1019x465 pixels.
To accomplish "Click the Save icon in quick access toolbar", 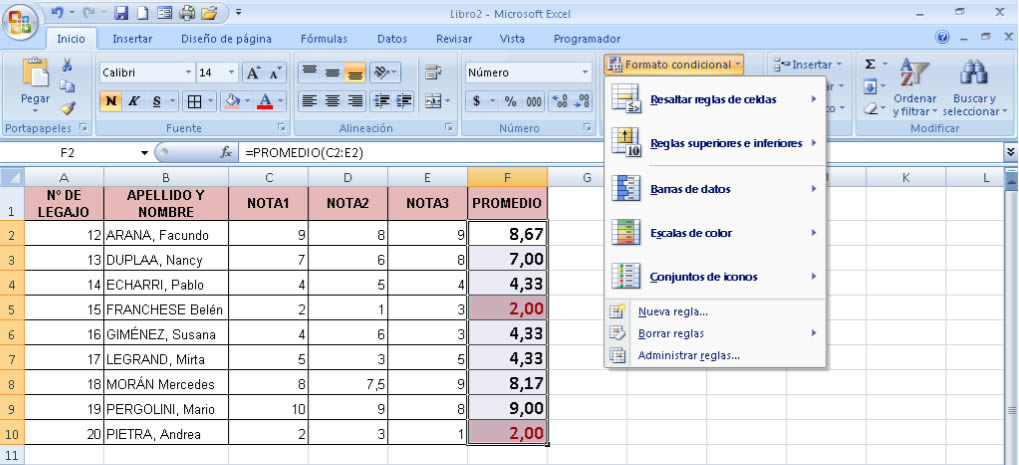I will point(121,13).
